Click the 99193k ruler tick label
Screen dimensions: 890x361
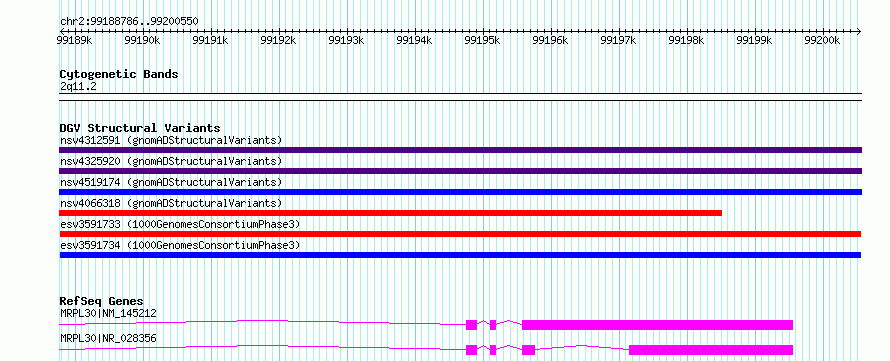[x=346, y=40]
